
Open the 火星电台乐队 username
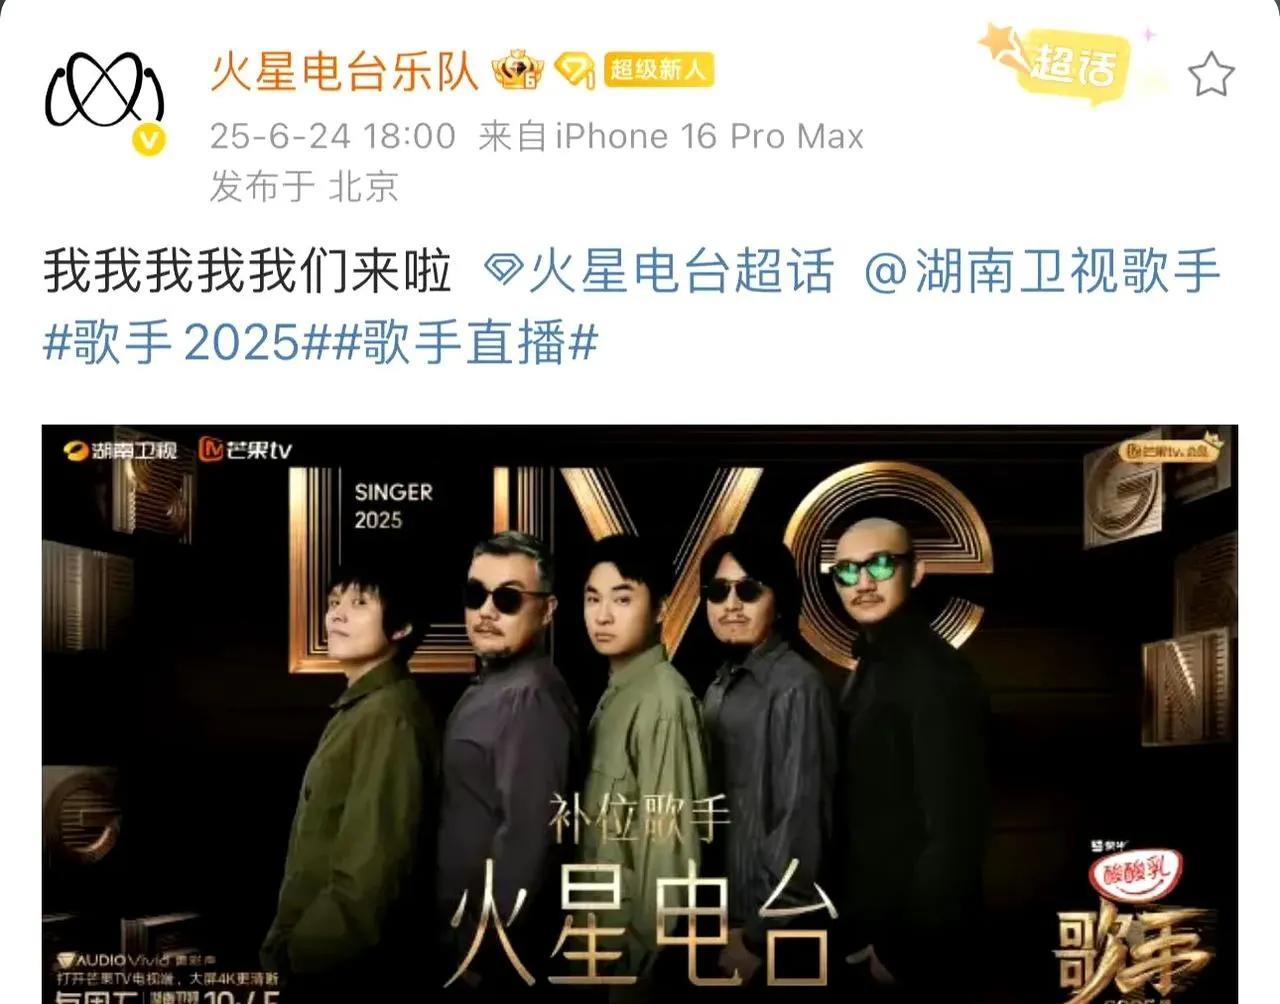(x=345, y=70)
